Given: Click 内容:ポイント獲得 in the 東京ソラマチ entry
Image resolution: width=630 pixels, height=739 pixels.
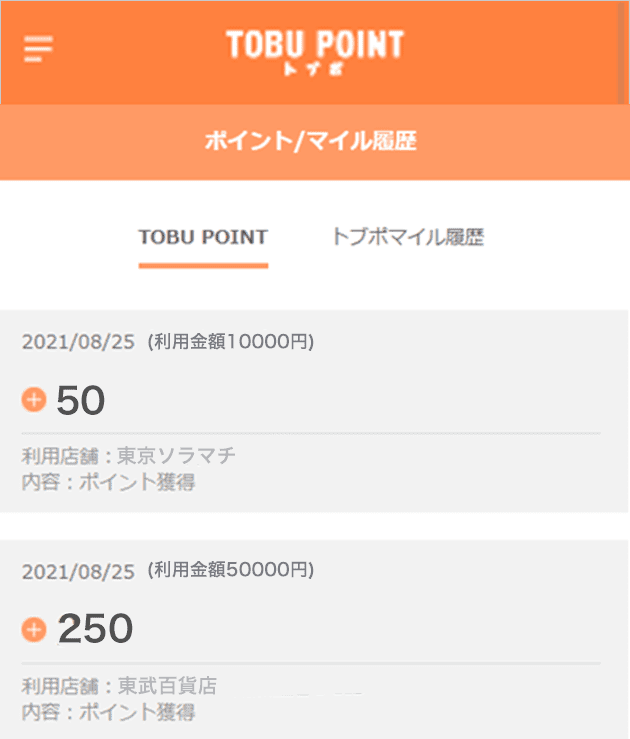Looking at the screenshot, I should pos(108,482).
